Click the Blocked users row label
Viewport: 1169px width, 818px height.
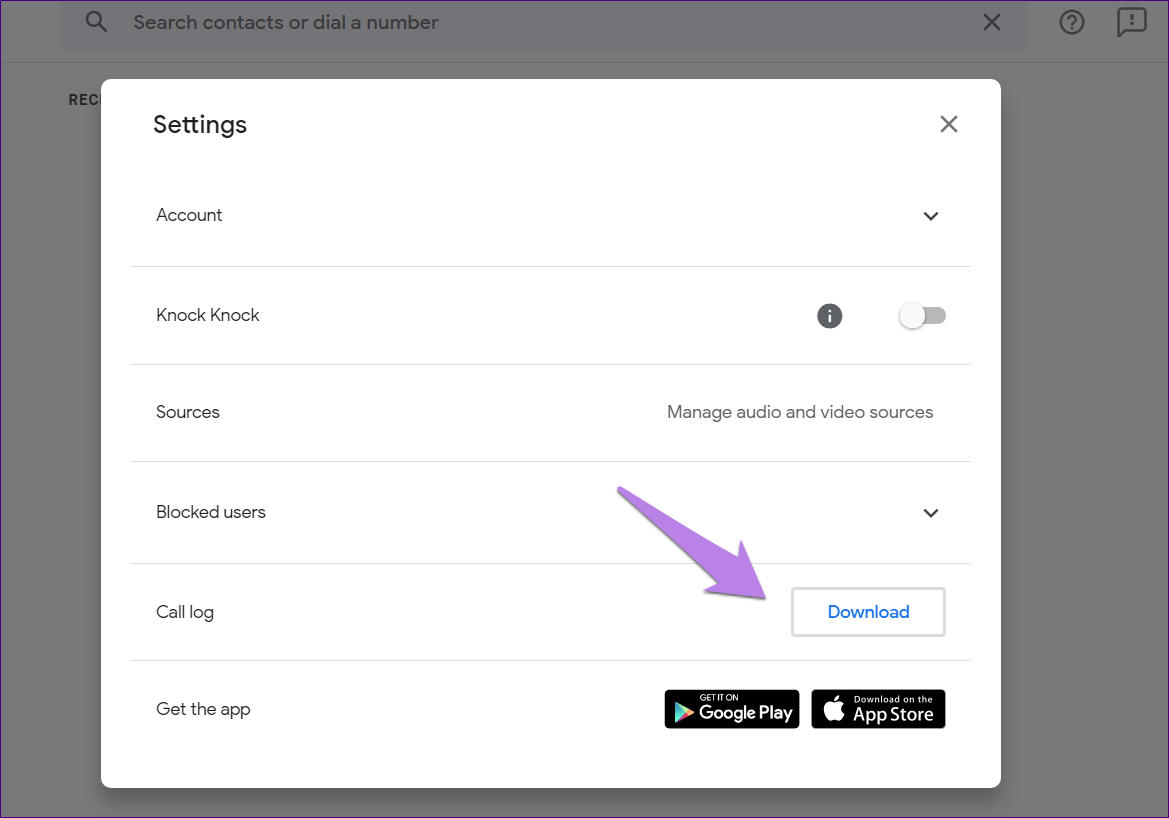(x=211, y=512)
